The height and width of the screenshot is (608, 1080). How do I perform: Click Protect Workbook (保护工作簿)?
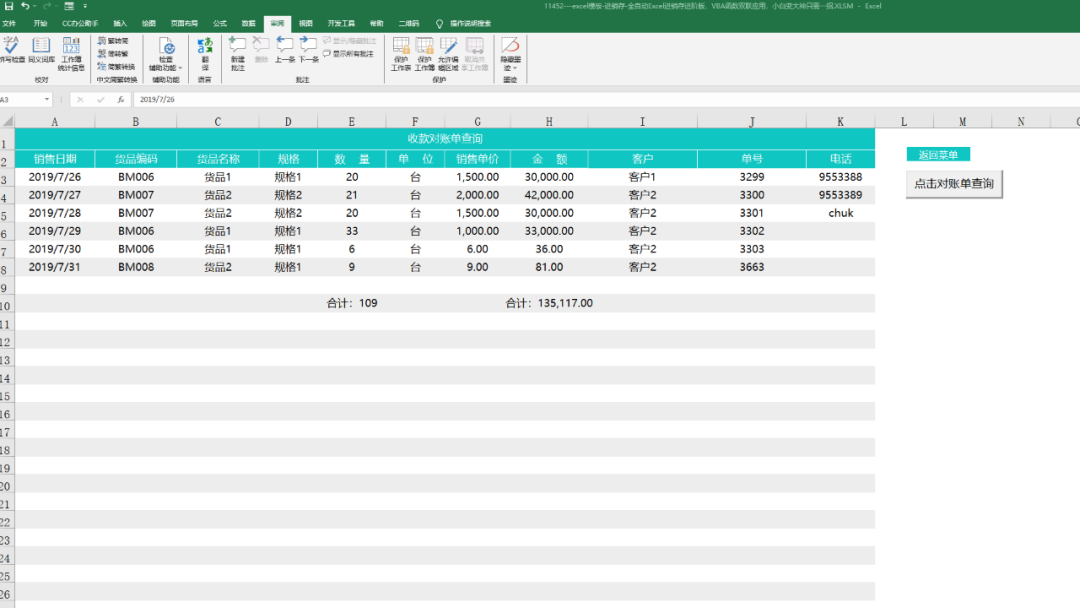pos(424,54)
